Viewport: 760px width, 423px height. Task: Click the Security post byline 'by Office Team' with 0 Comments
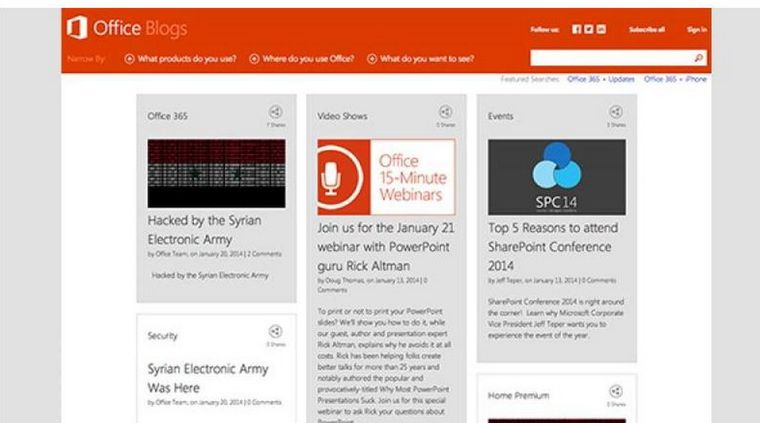point(214,402)
